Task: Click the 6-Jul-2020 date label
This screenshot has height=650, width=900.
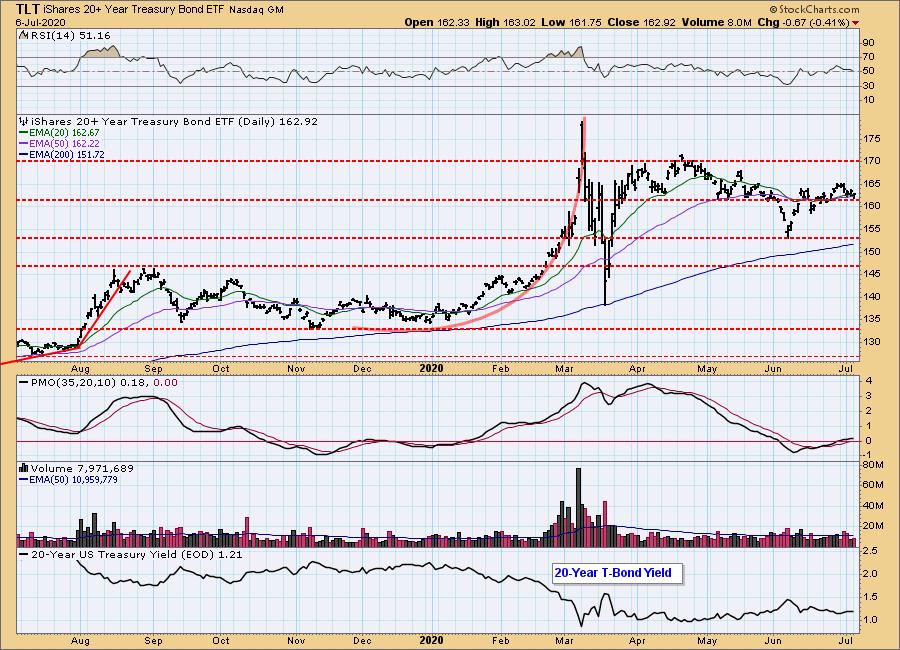Action: (x=40, y=23)
